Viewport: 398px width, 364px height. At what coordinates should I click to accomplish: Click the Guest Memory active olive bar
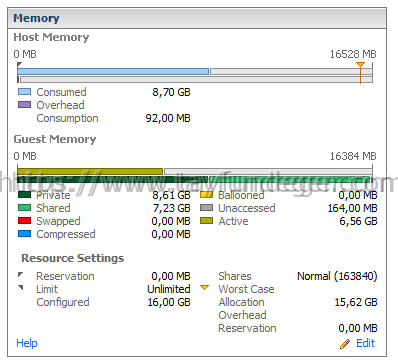tap(90, 171)
